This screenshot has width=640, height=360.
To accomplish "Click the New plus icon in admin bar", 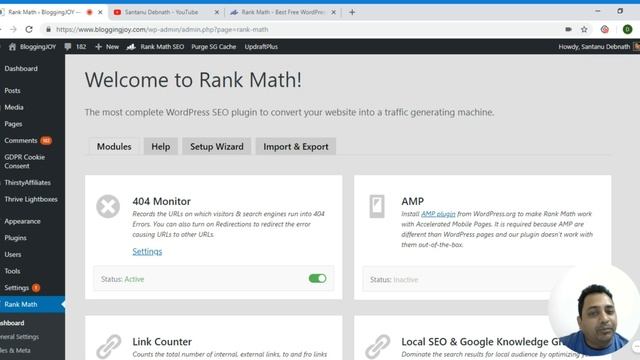I will pyautogui.click(x=98, y=47).
